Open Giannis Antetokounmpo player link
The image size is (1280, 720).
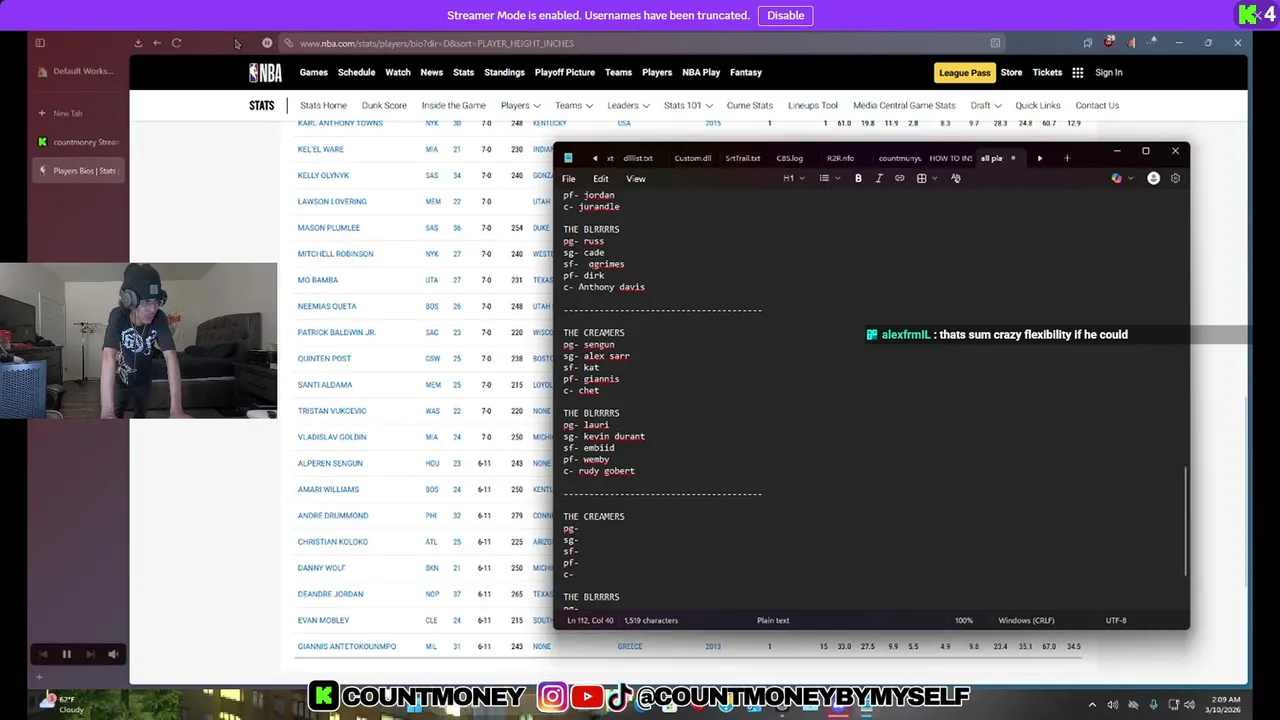click(x=346, y=646)
